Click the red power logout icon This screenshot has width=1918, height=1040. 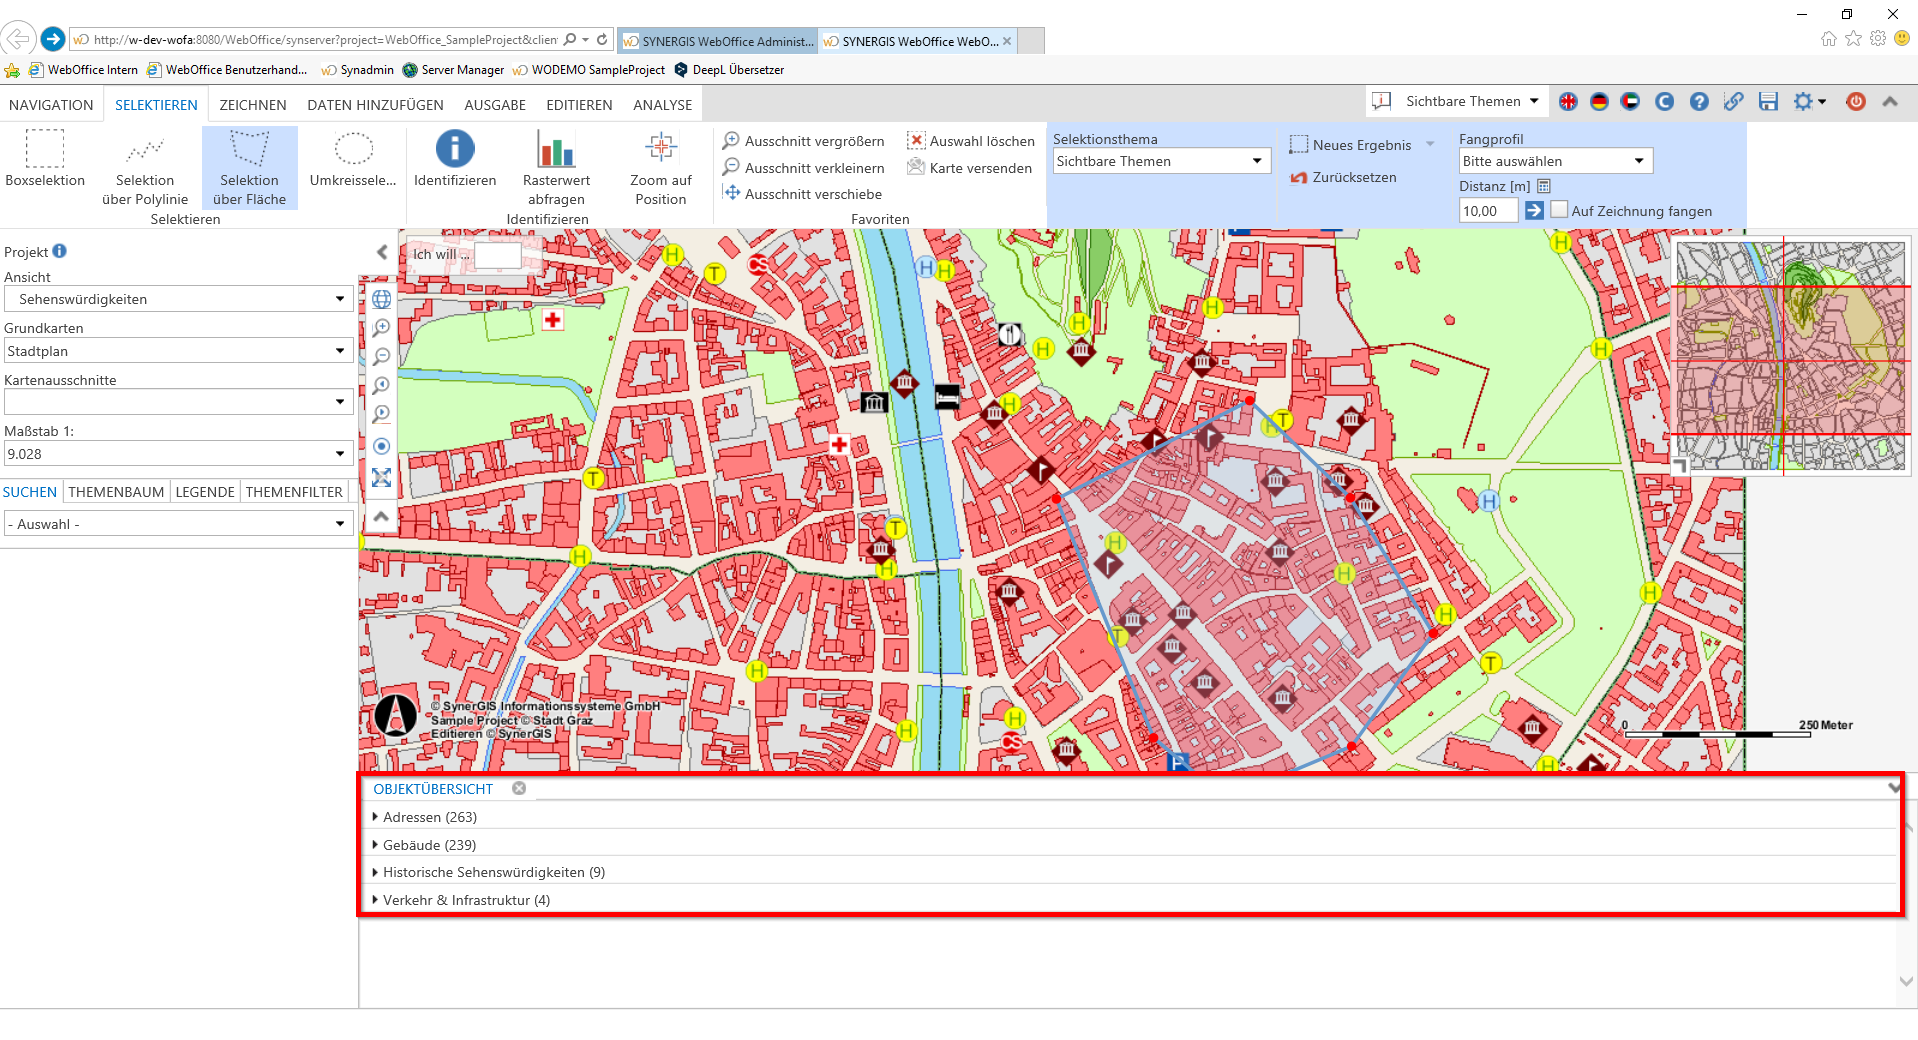(x=1856, y=101)
